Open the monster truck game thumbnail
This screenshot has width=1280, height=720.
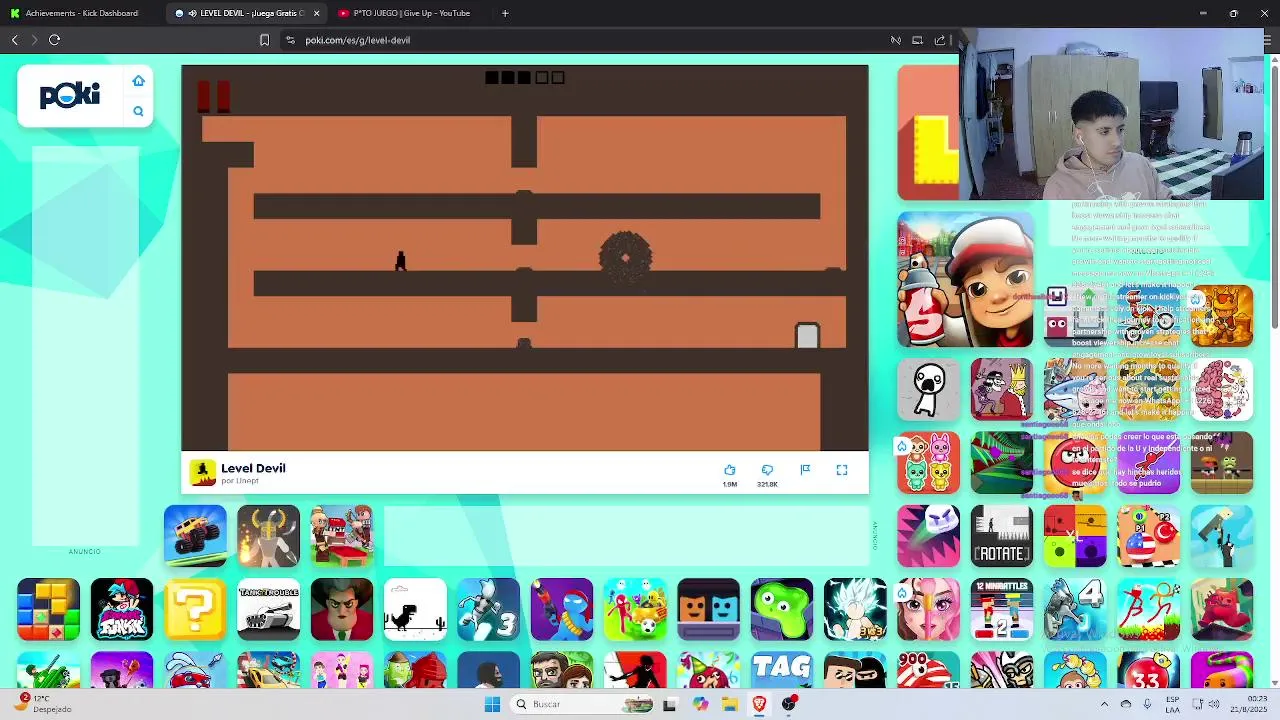[x=195, y=536]
